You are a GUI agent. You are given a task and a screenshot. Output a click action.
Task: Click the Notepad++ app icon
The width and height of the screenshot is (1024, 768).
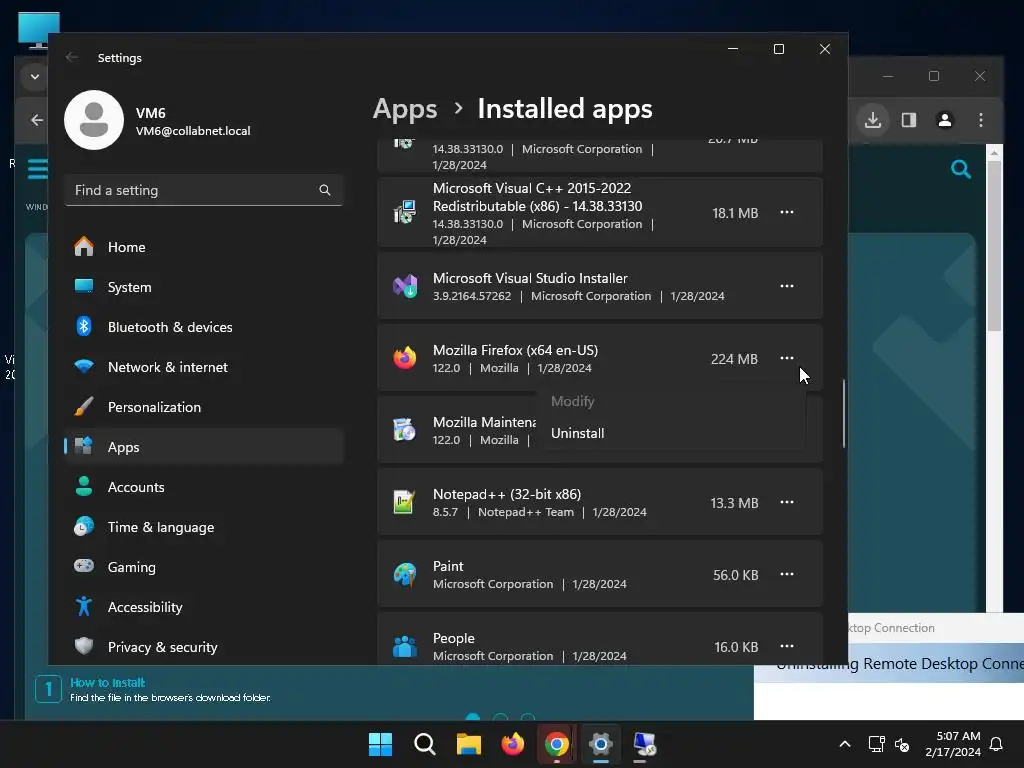pyautogui.click(x=405, y=502)
